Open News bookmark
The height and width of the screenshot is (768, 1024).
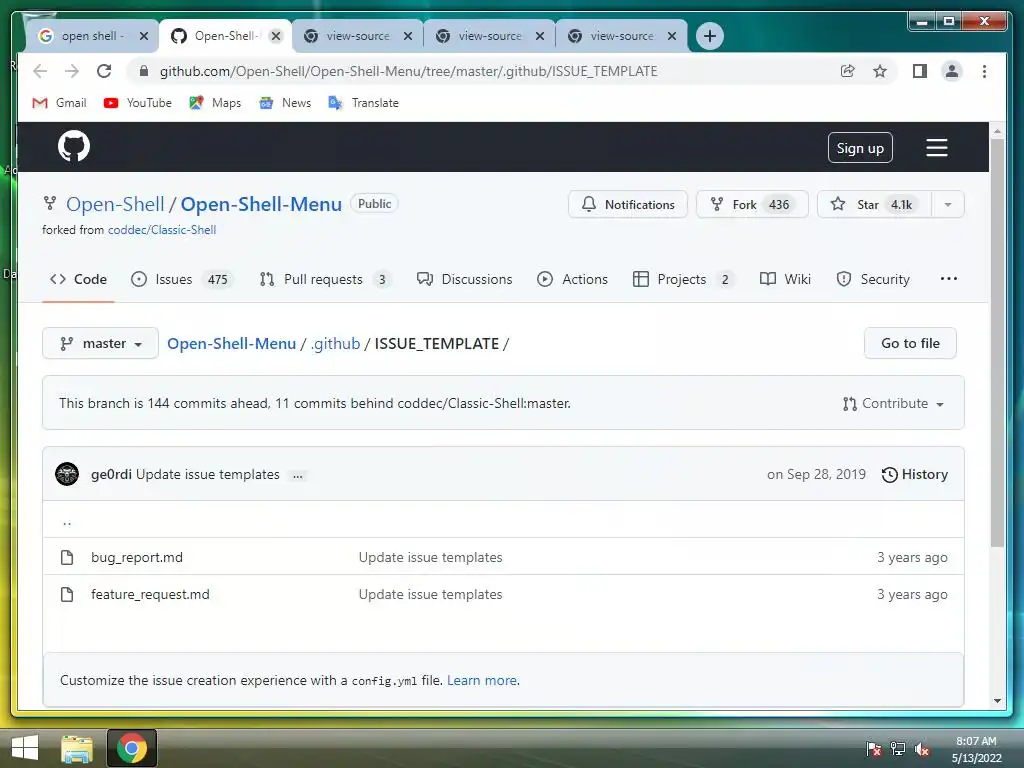pyautogui.click(x=285, y=103)
